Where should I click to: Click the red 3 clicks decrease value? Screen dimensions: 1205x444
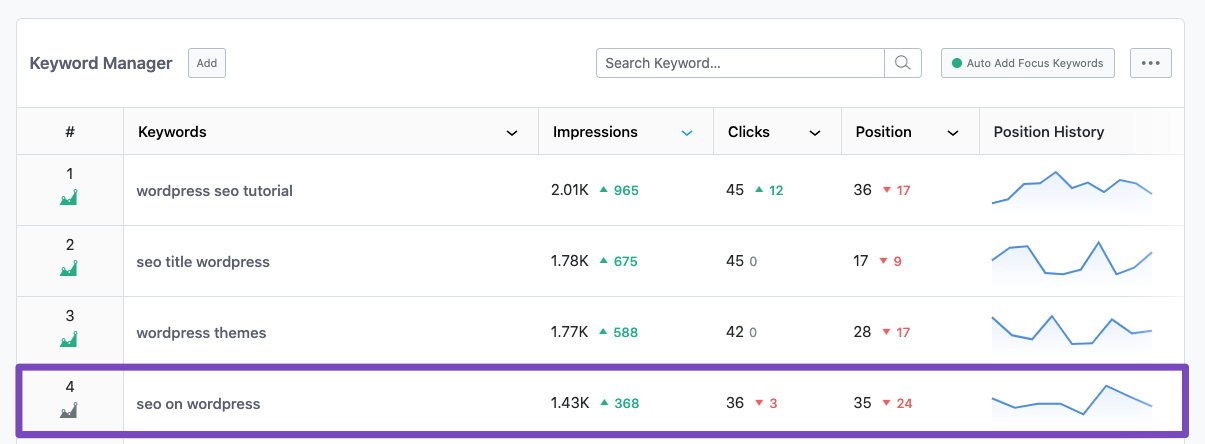(x=773, y=404)
